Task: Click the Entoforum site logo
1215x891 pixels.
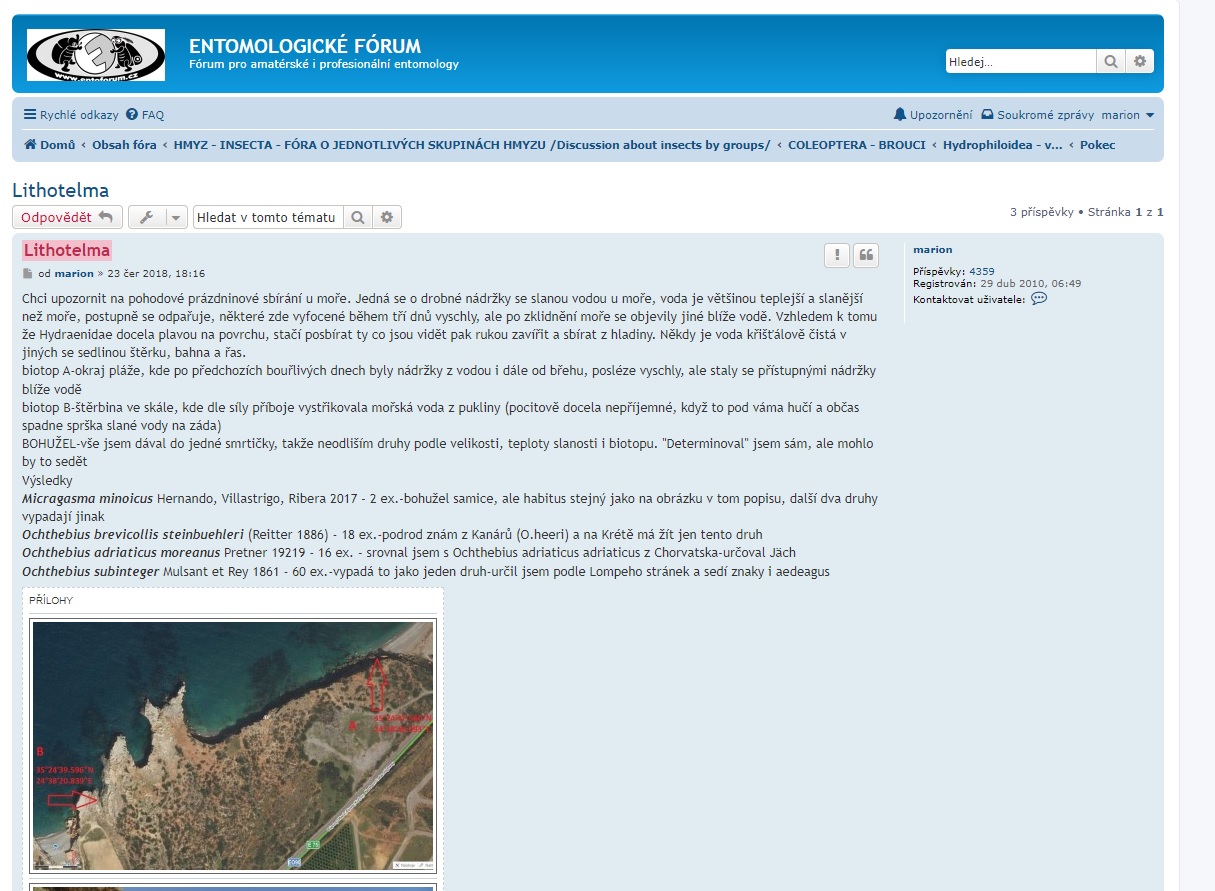Action: pyautogui.click(x=96, y=55)
